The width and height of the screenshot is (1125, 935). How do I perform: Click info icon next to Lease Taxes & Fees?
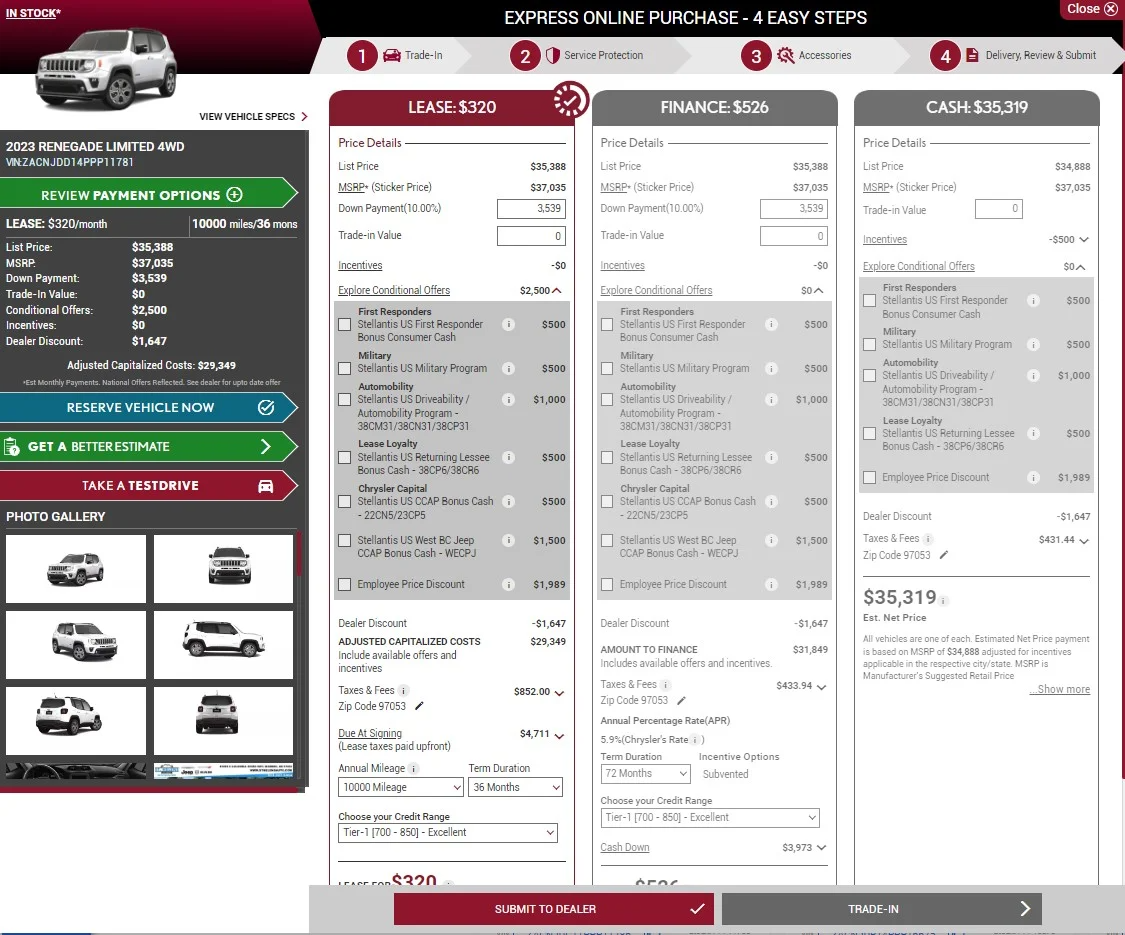tap(404, 690)
